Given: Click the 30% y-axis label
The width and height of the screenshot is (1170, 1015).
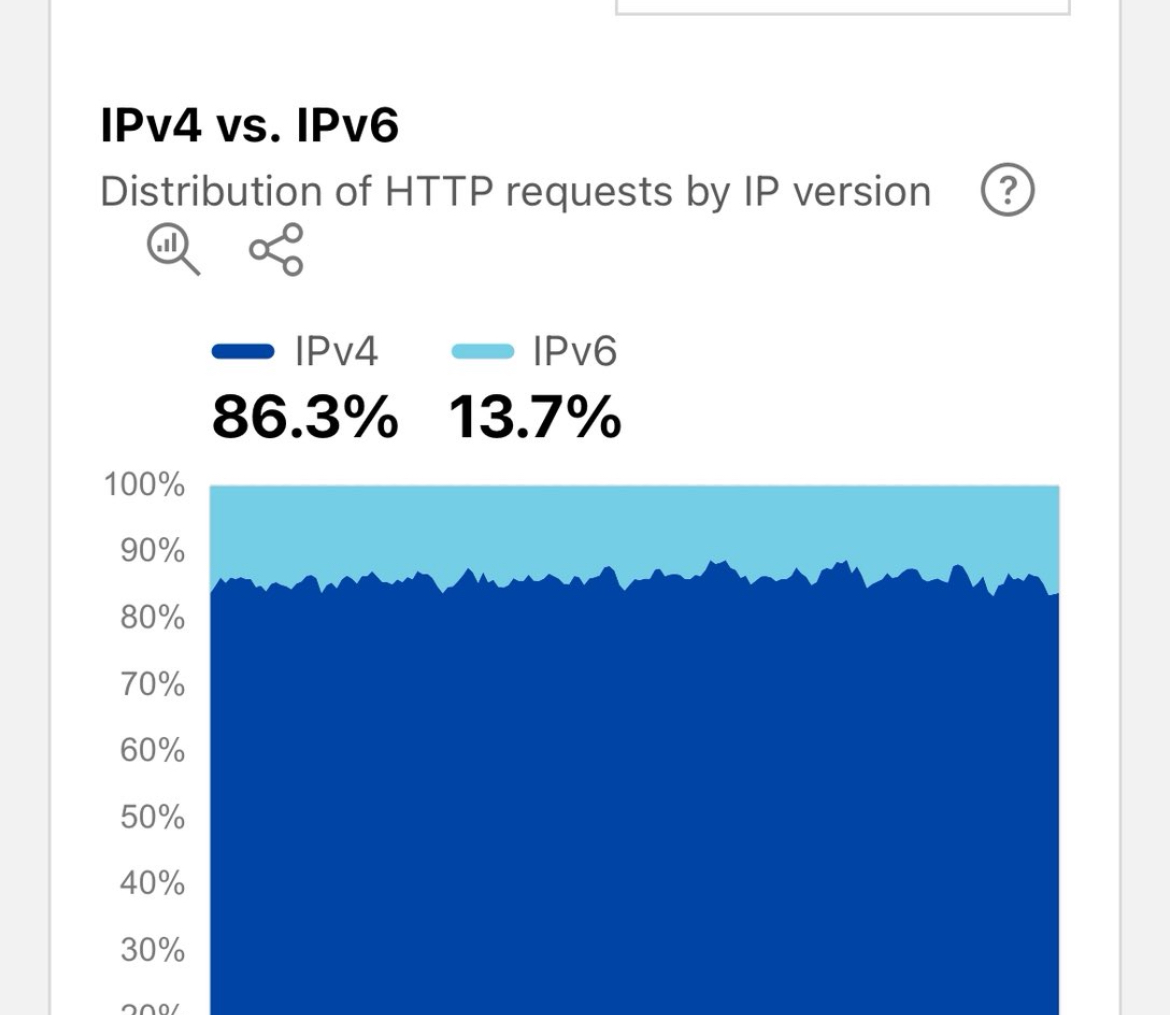Looking at the screenshot, I should click(x=152, y=949).
